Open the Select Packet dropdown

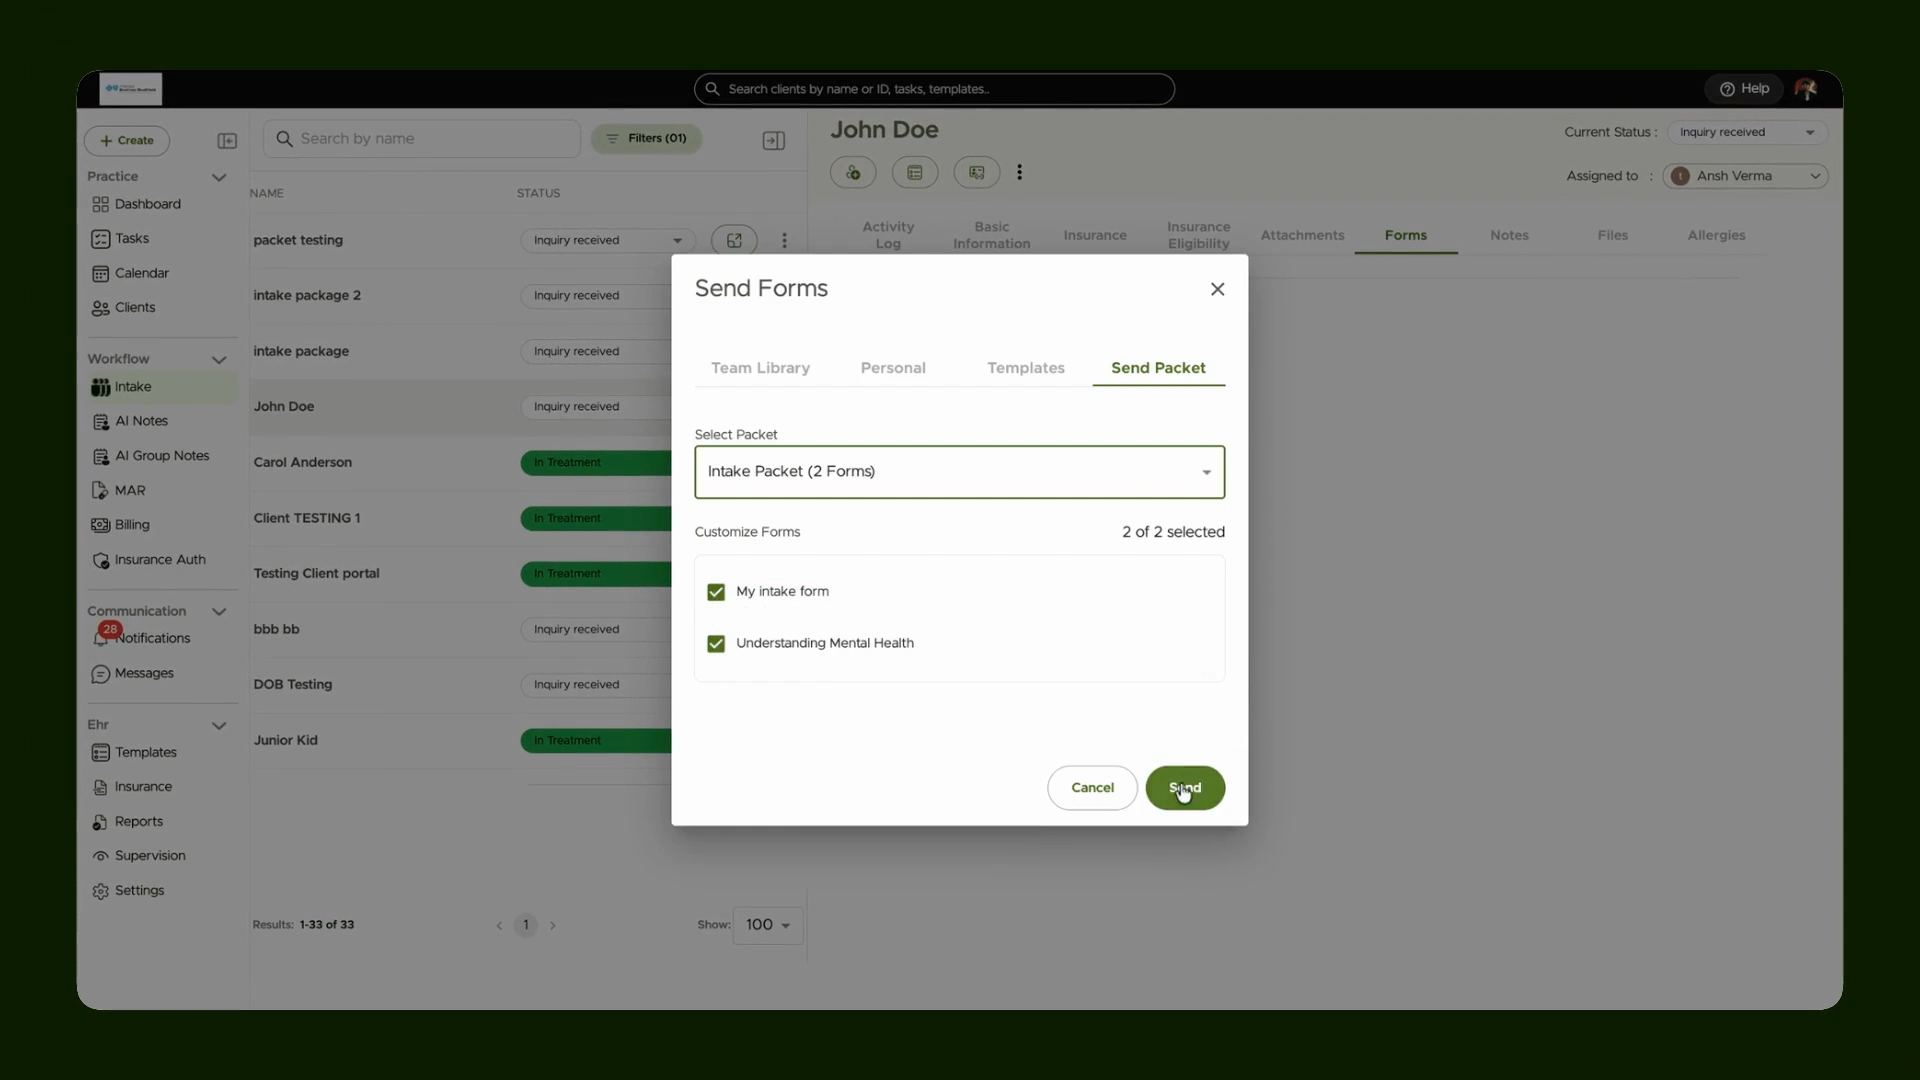coord(959,472)
